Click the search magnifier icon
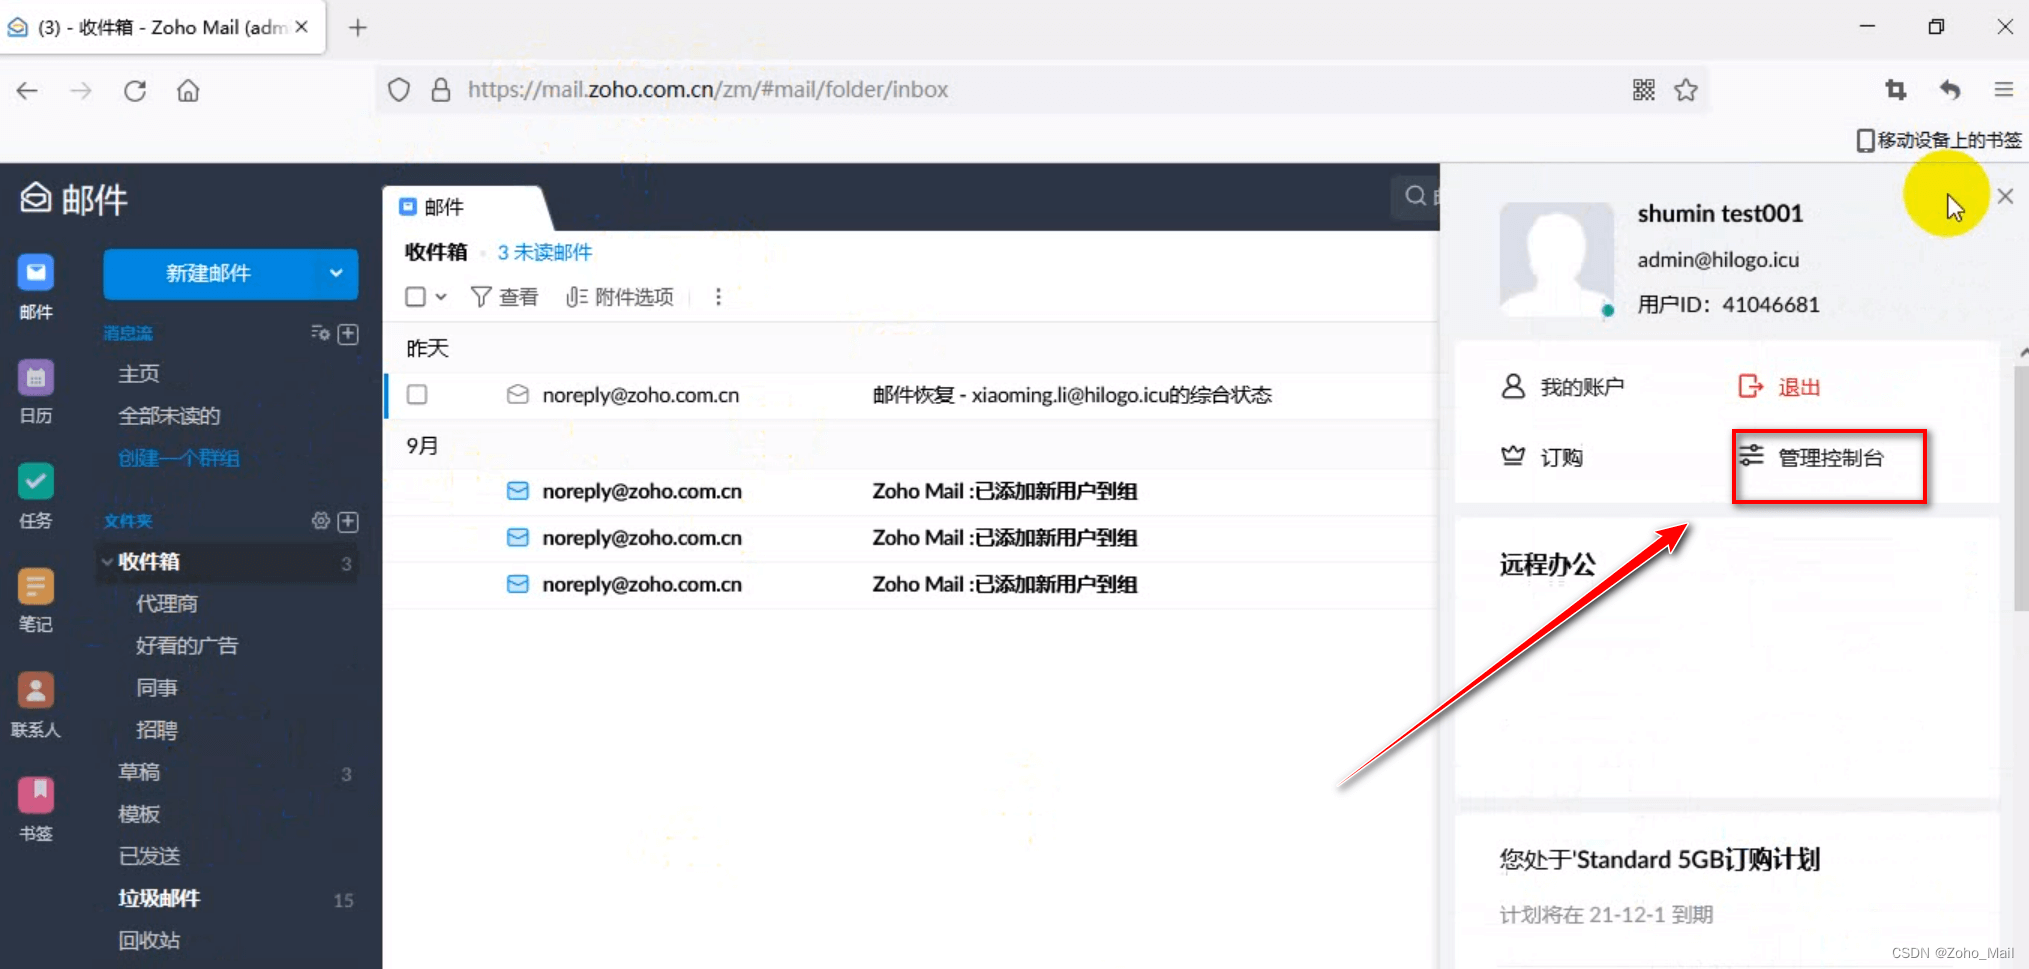 click(1415, 196)
